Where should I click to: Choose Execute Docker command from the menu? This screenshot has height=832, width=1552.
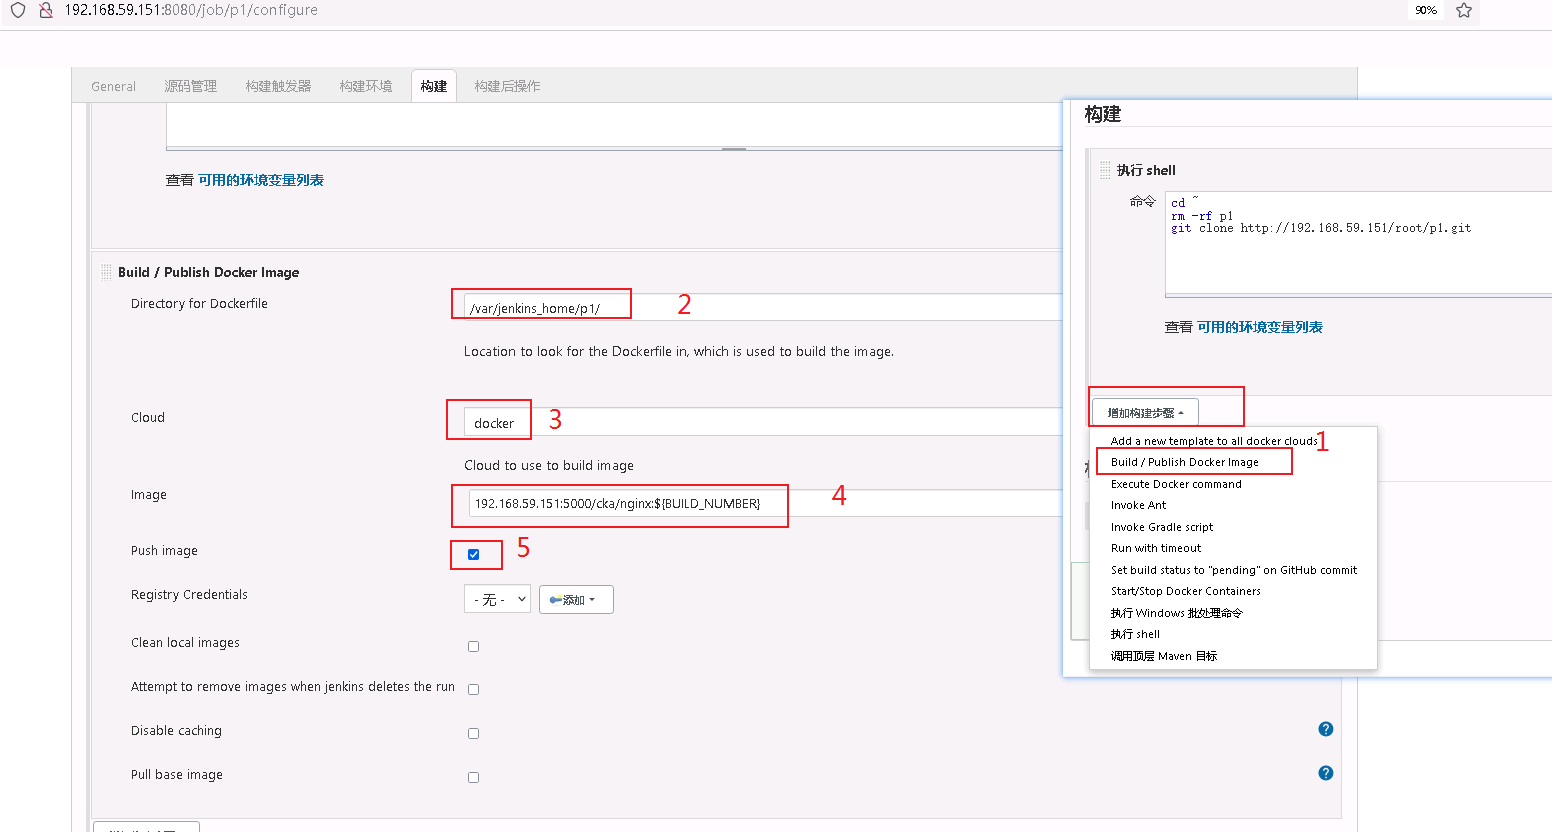[1176, 484]
